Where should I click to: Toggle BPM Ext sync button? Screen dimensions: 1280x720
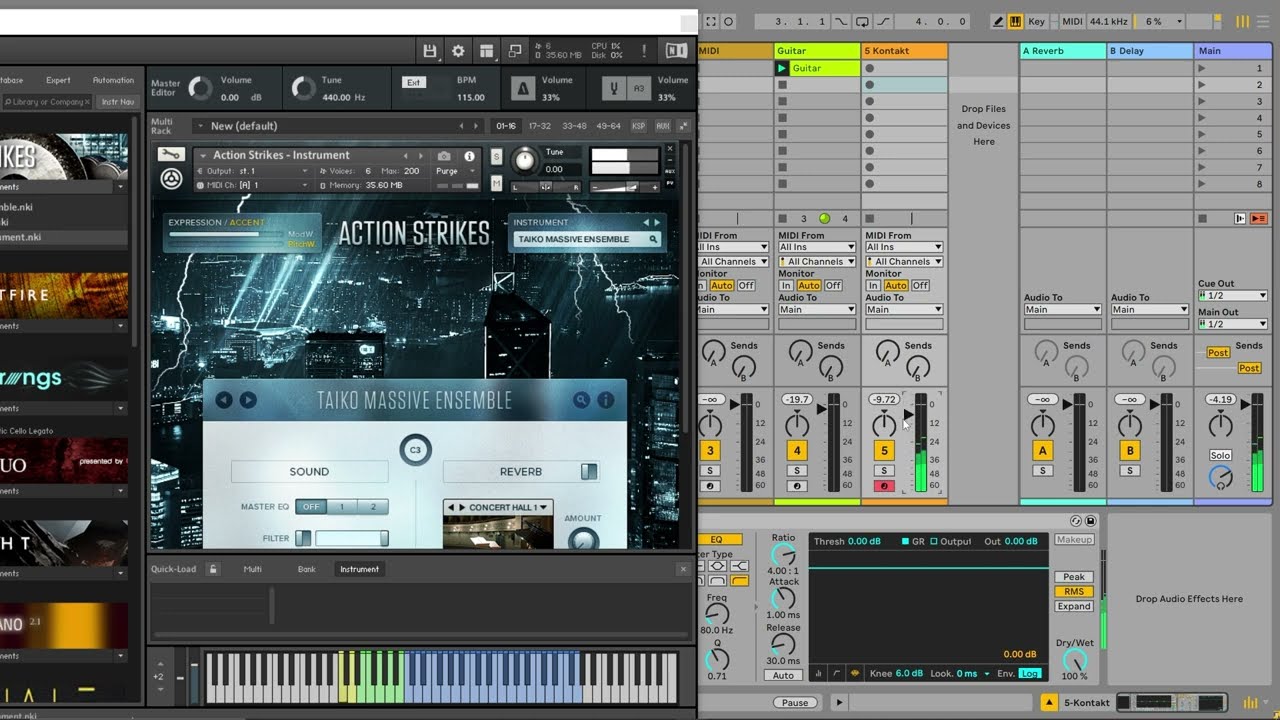tap(413, 82)
